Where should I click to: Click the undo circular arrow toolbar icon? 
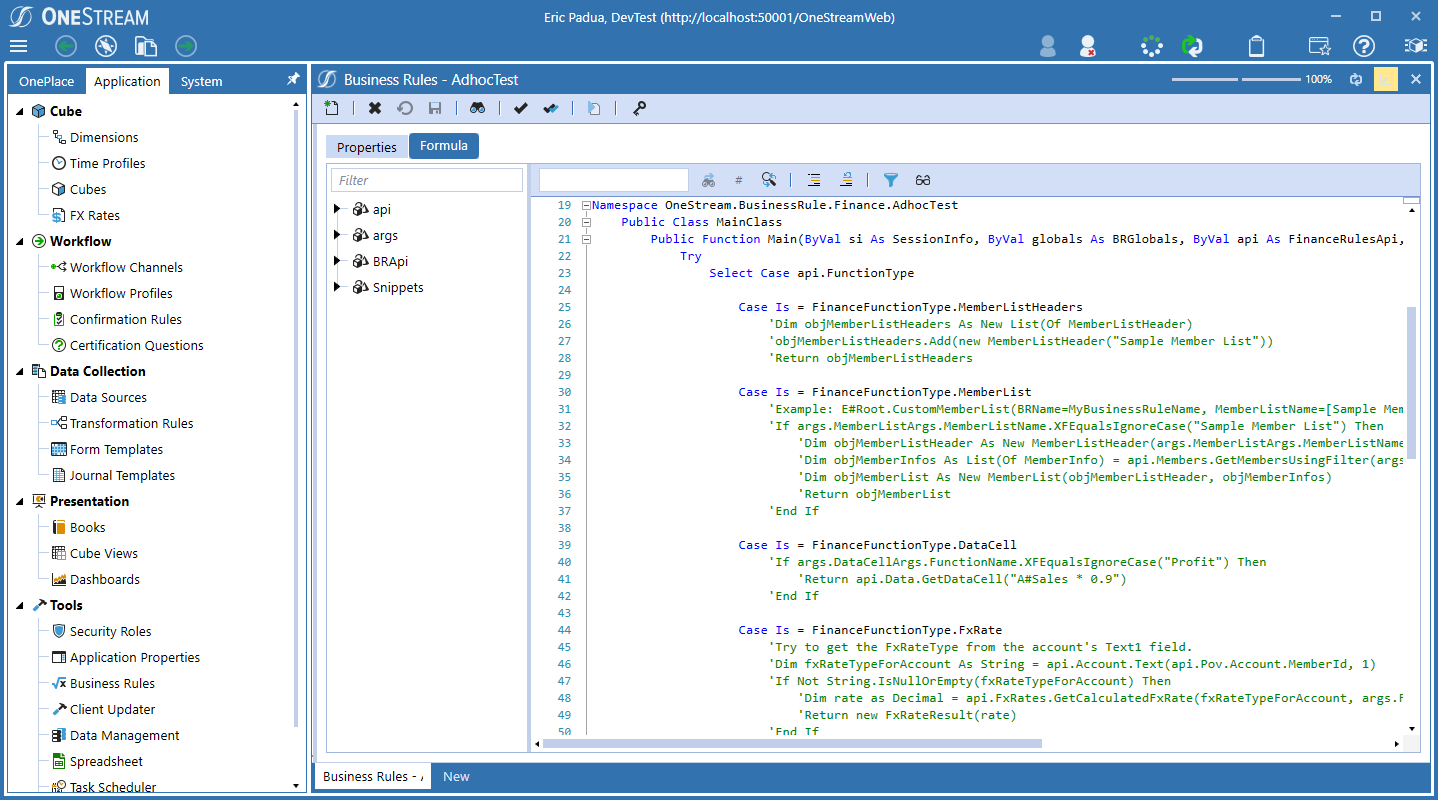tap(405, 108)
